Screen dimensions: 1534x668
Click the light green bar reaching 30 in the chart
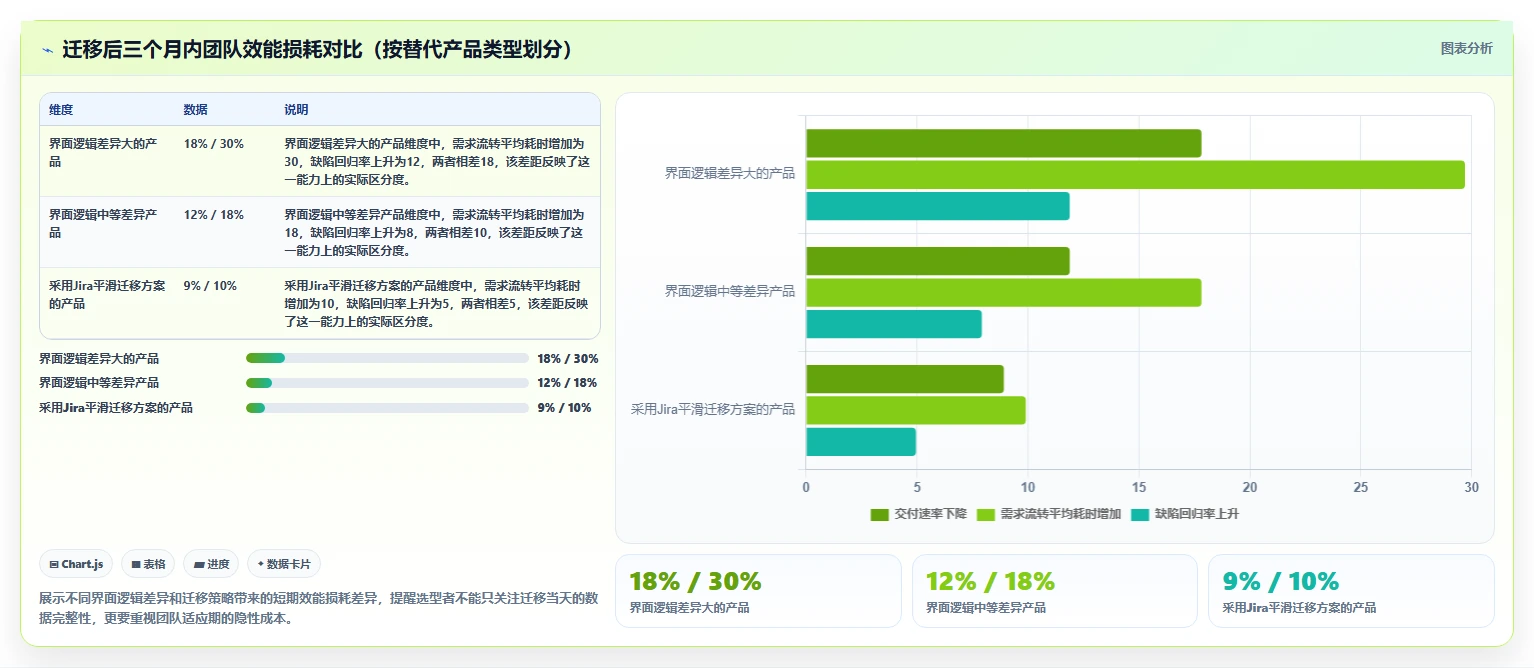[1135, 175]
